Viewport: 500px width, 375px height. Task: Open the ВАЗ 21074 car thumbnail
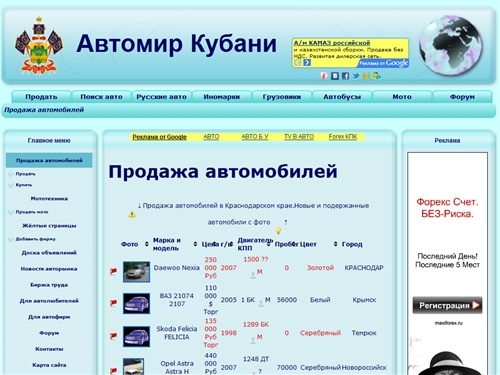136,303
